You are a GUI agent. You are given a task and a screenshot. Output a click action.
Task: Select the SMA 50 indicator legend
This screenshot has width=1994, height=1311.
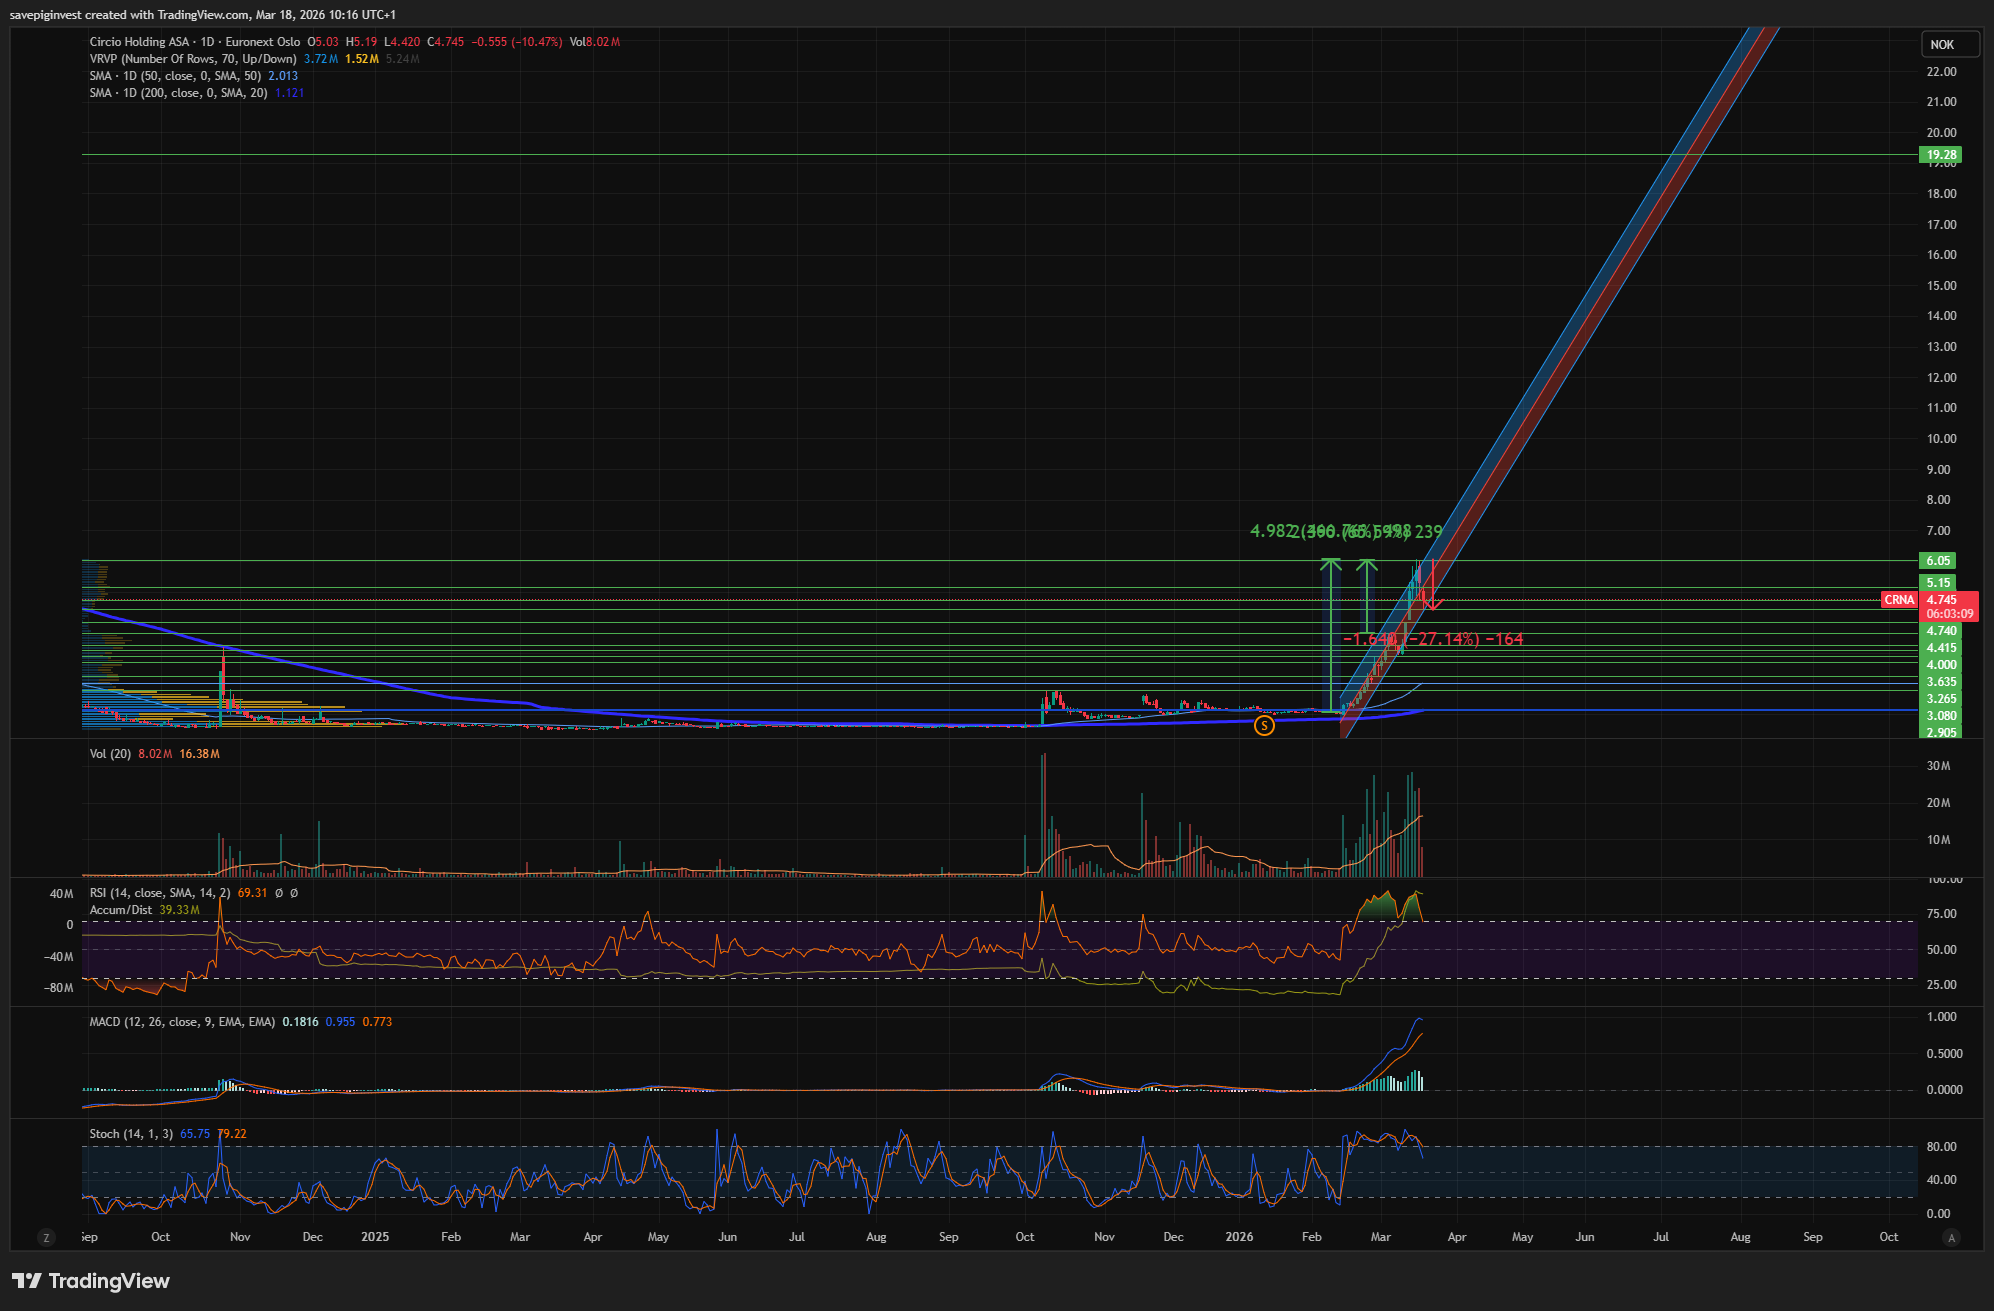click(175, 76)
